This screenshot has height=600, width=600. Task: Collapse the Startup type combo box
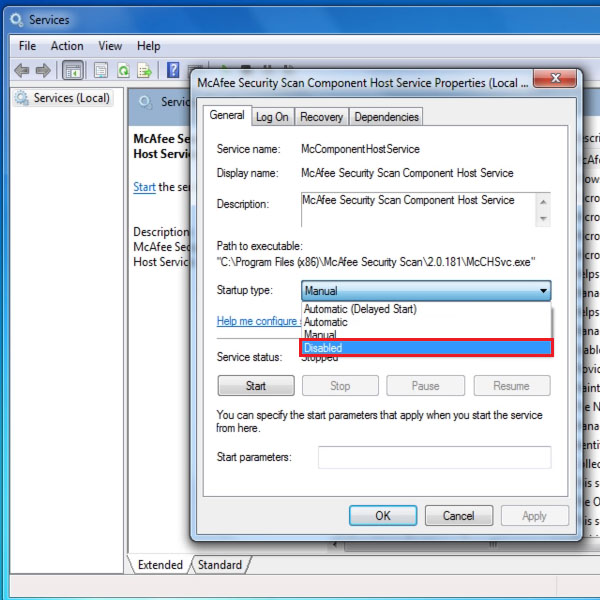[x=426, y=291]
